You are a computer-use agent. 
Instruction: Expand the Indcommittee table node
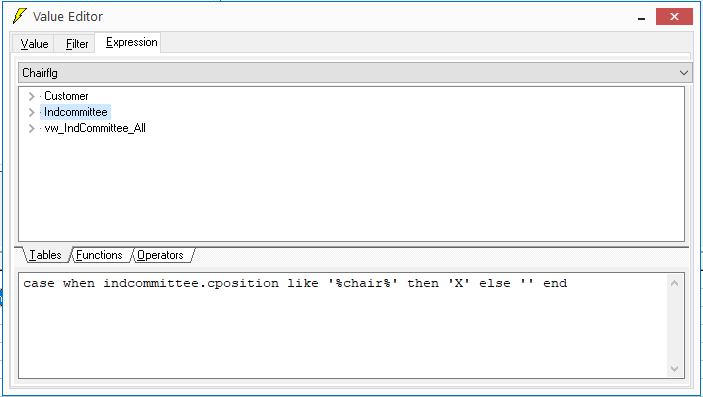coord(31,112)
